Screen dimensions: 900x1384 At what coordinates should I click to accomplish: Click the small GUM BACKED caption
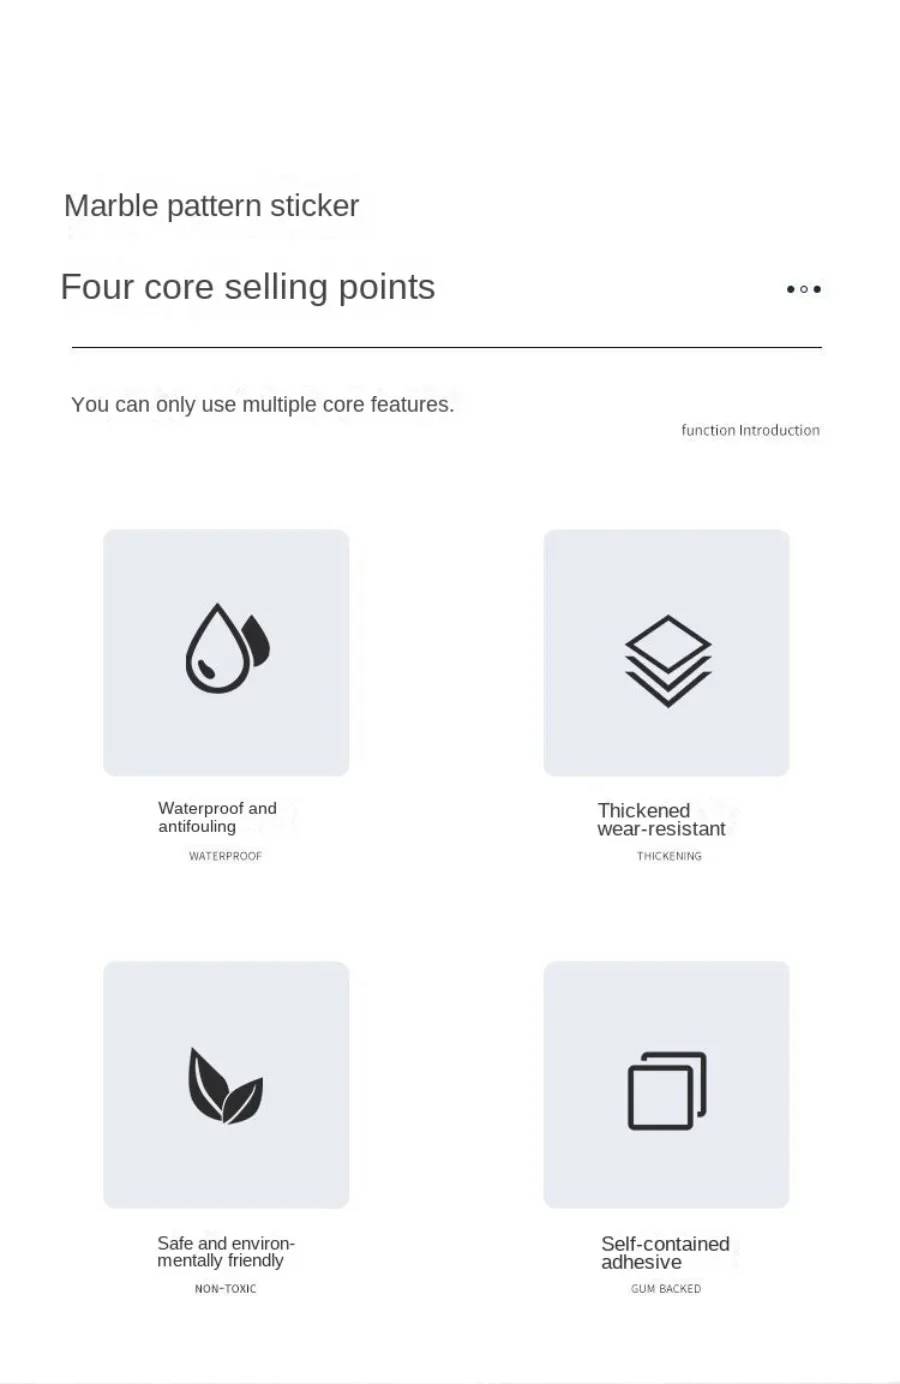click(x=665, y=1289)
